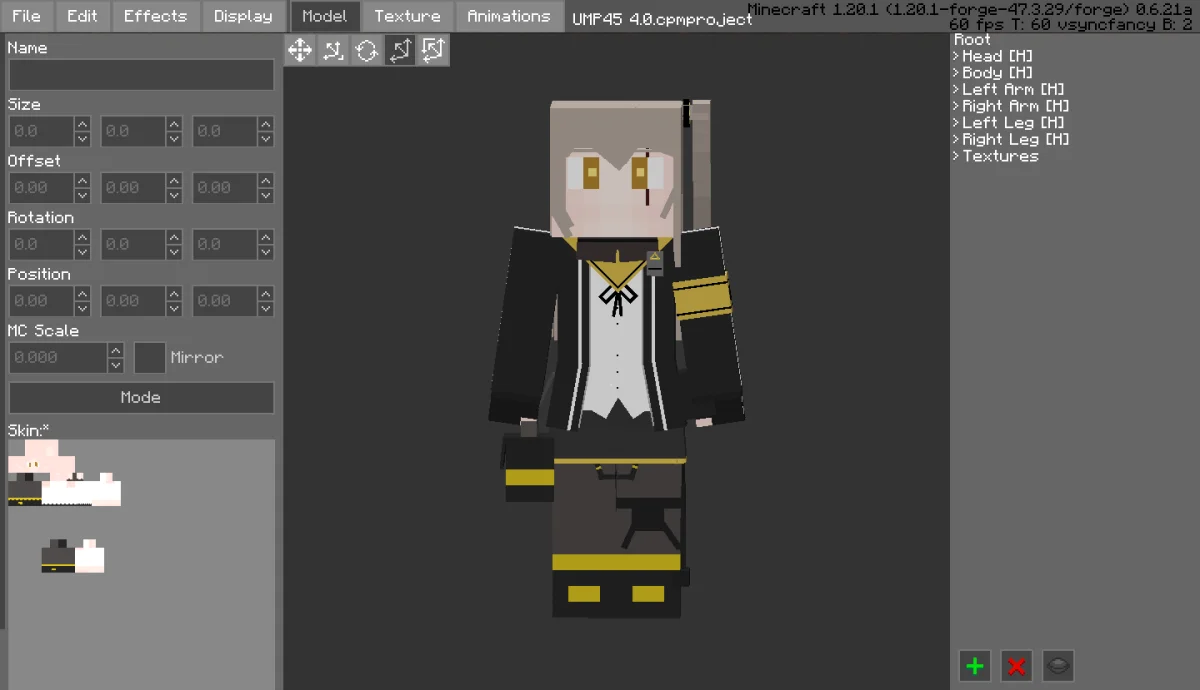Image resolution: width=1200 pixels, height=690 pixels.
Task: Click the second Position value field
Action: pos(133,300)
